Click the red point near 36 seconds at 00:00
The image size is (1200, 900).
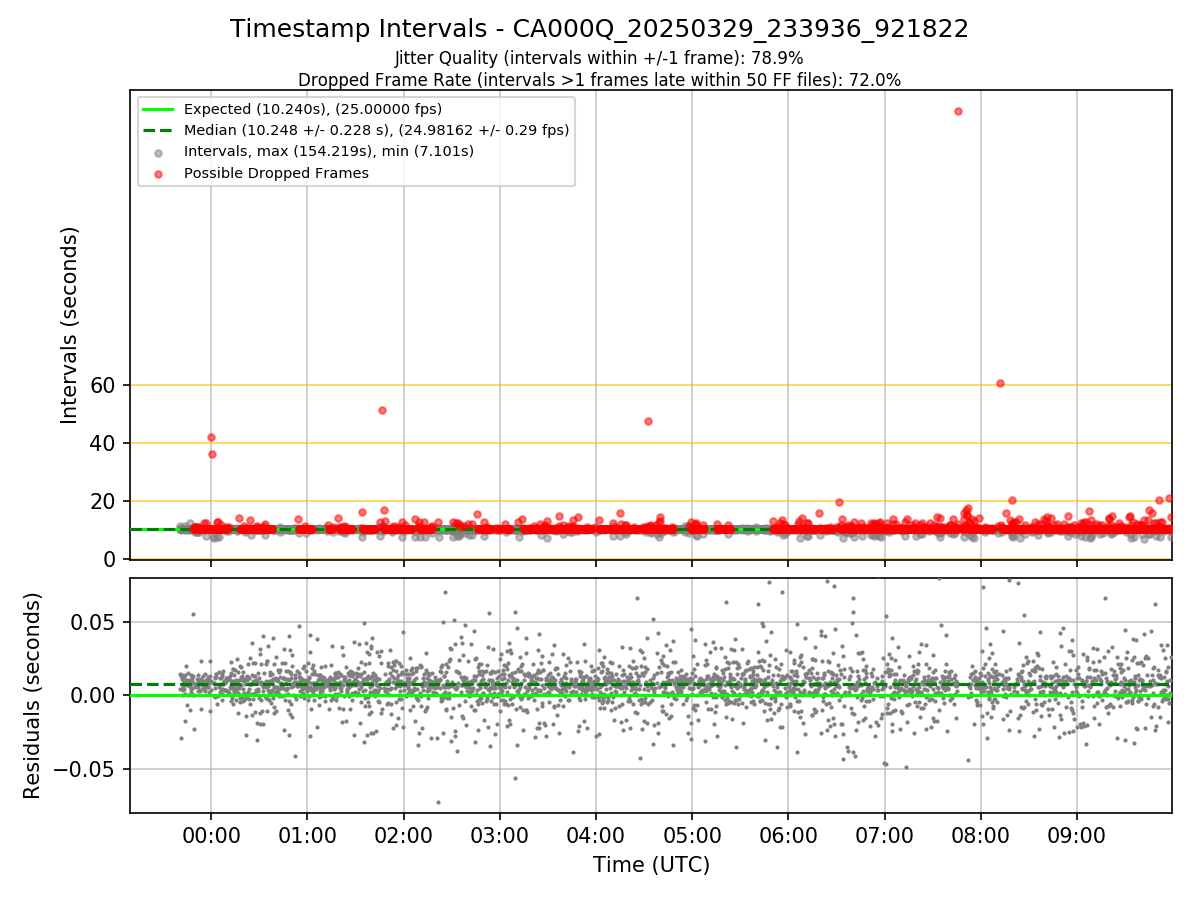(212, 454)
